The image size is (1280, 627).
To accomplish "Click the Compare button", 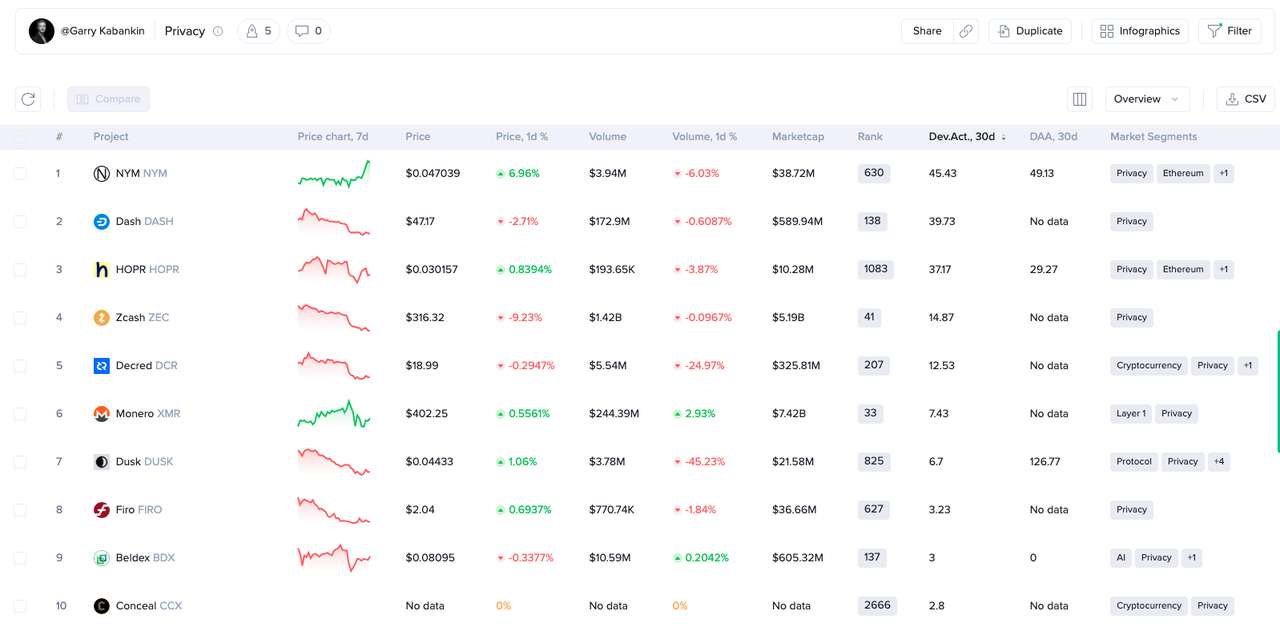I will coord(109,99).
